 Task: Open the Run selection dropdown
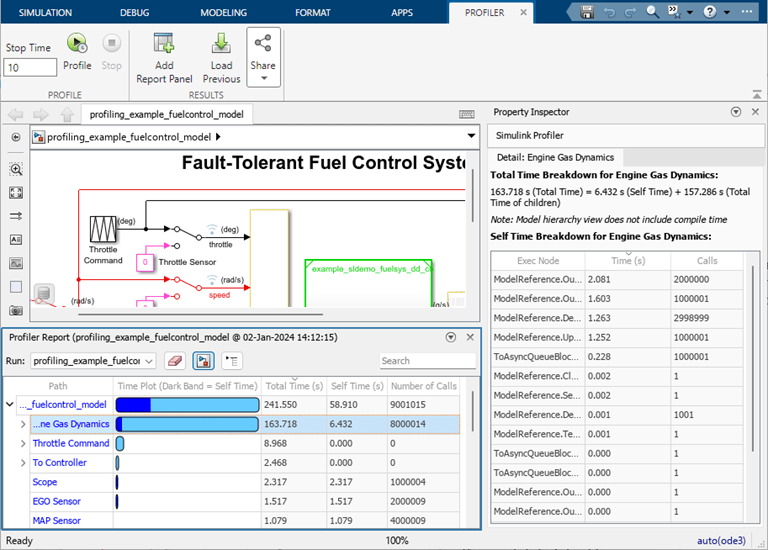tap(92, 361)
